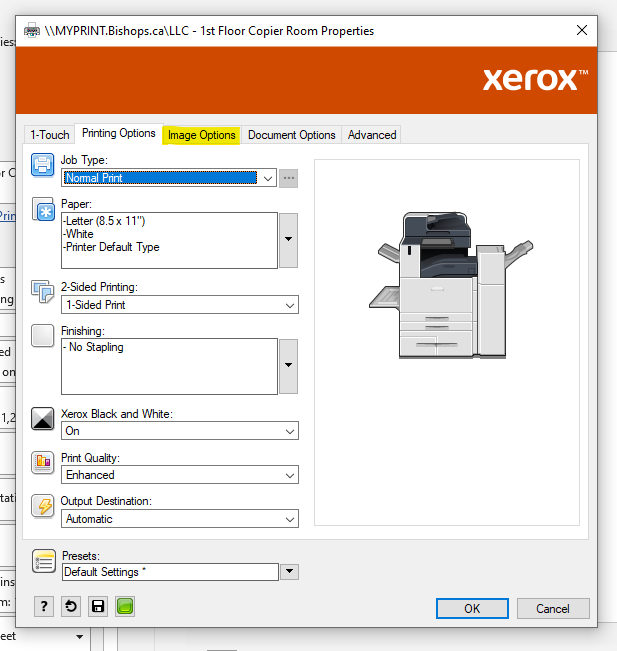Click the green status indicator button

[x=125, y=607]
